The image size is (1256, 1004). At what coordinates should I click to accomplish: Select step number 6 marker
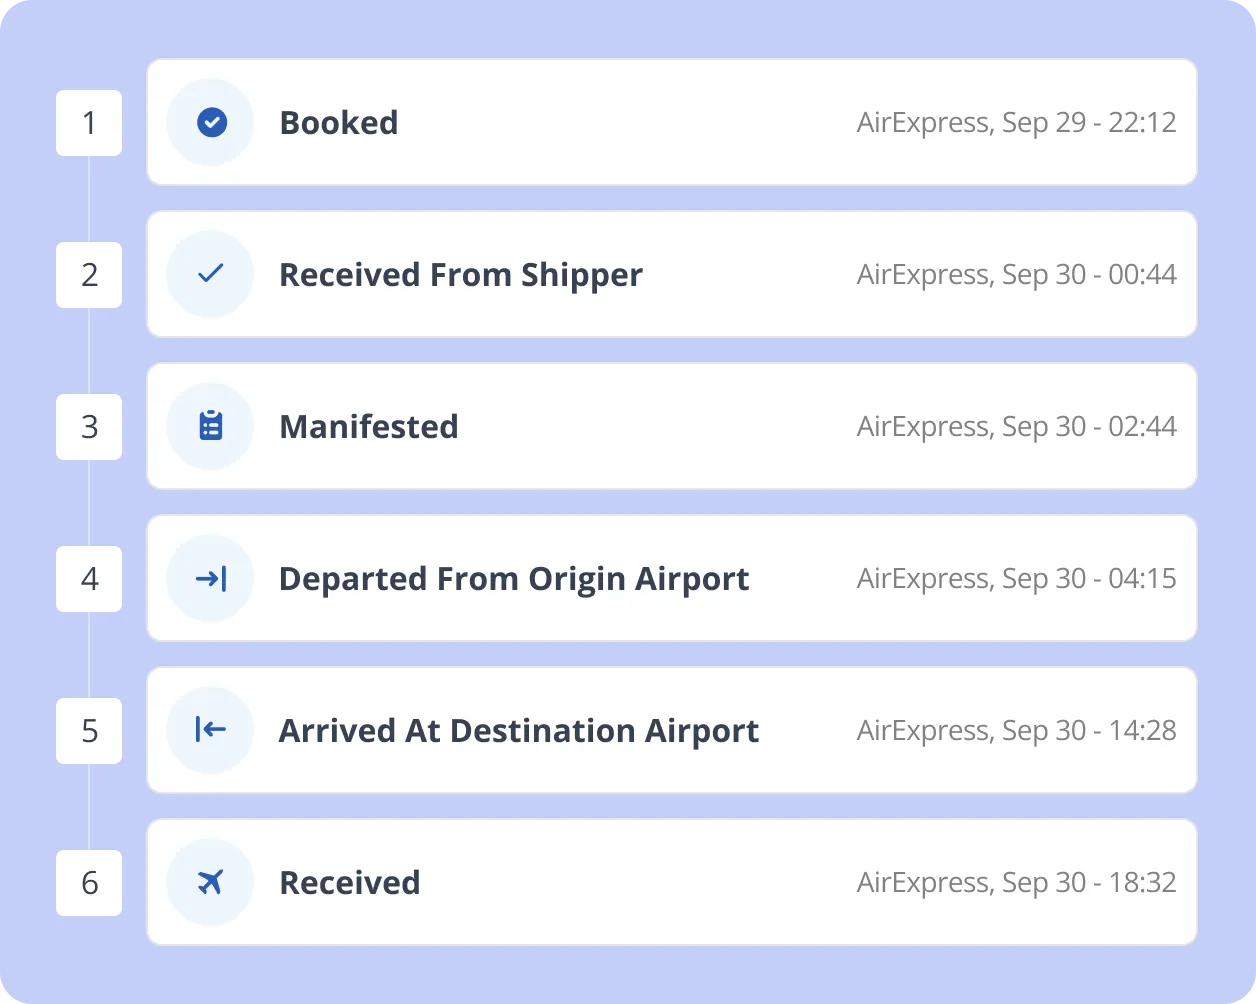point(89,883)
